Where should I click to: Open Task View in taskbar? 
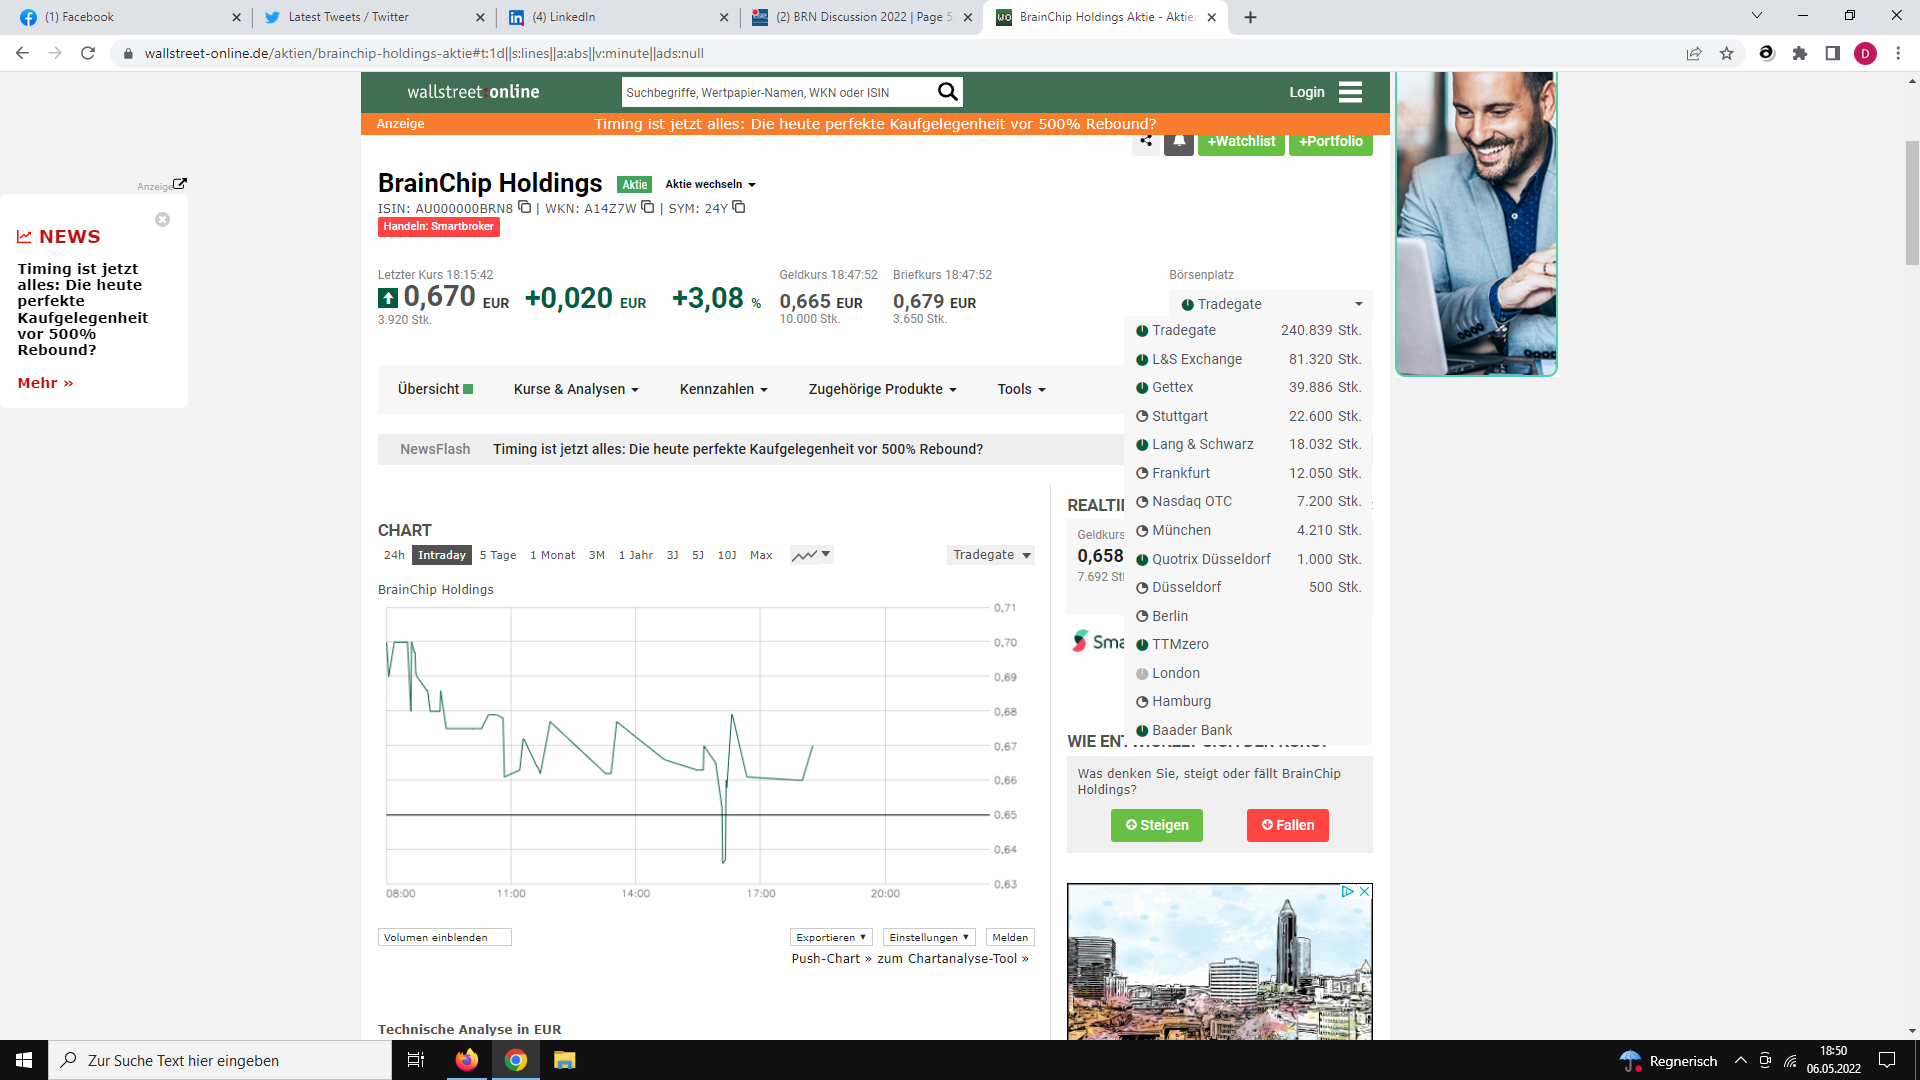pyautogui.click(x=416, y=1060)
